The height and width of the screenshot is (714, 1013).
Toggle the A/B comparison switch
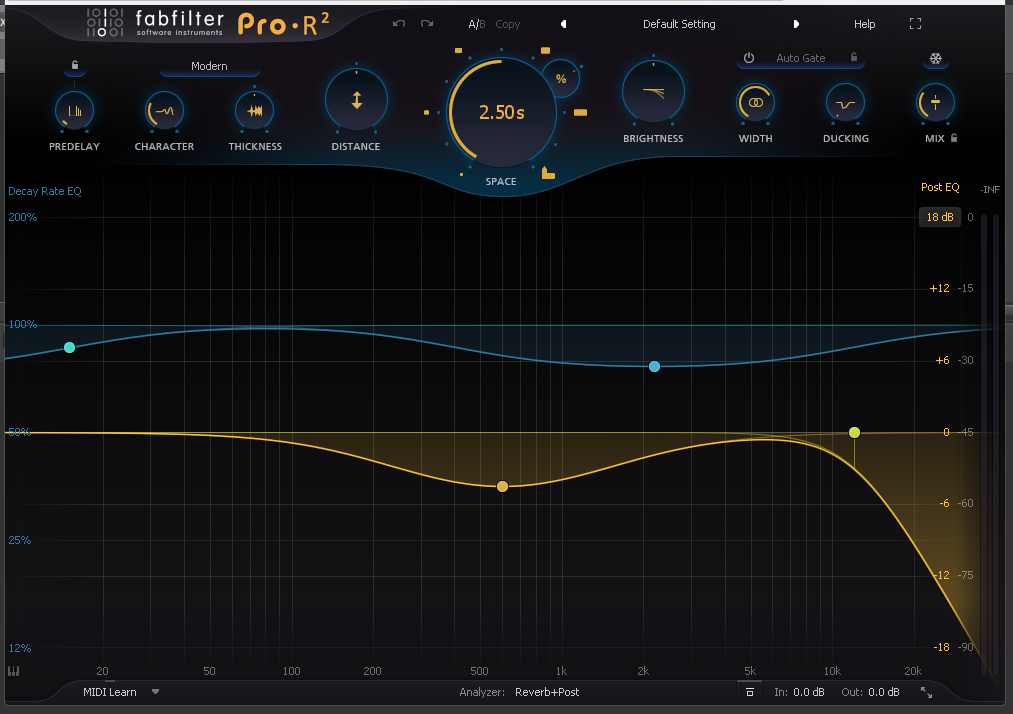tap(478, 23)
